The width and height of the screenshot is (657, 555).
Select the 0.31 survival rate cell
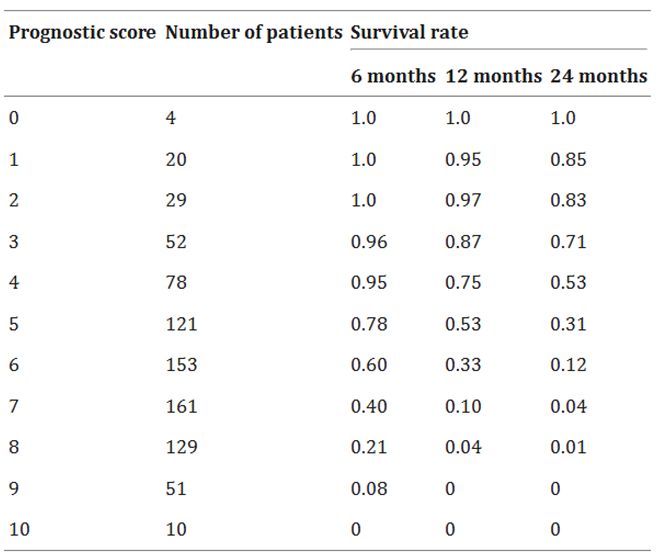568,324
